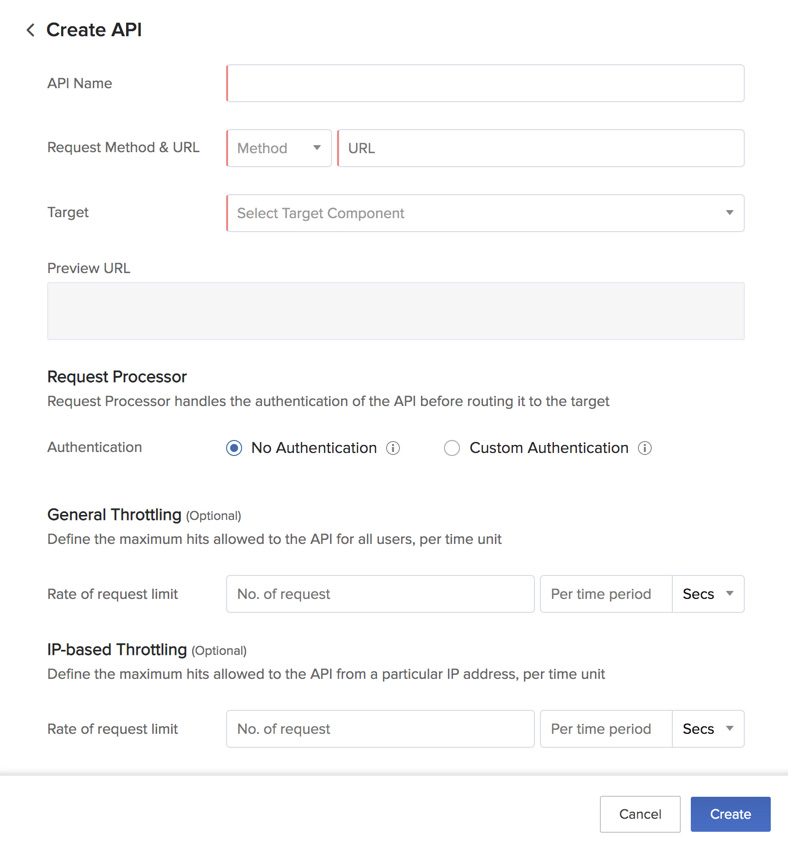This screenshot has width=788, height=847.
Task: Click the back arrow beside Create API
Action: click(30, 30)
